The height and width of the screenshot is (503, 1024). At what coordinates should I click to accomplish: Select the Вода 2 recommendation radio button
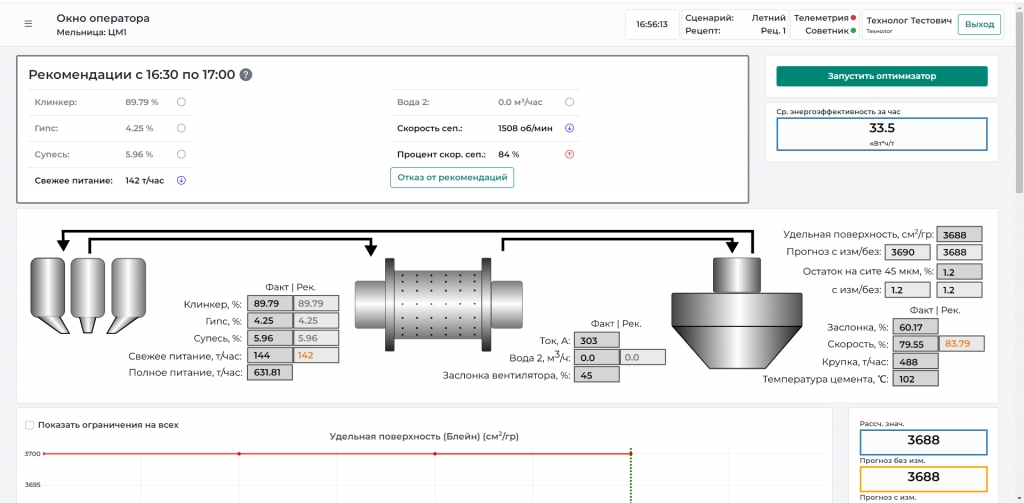click(x=569, y=102)
